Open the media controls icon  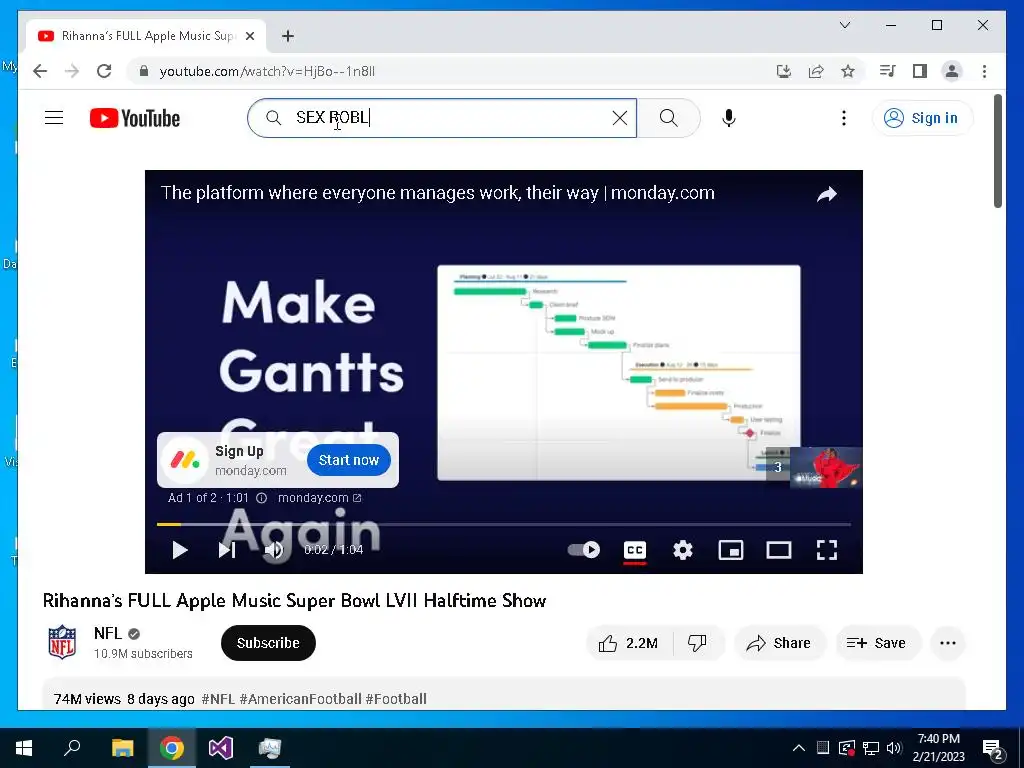(x=888, y=71)
